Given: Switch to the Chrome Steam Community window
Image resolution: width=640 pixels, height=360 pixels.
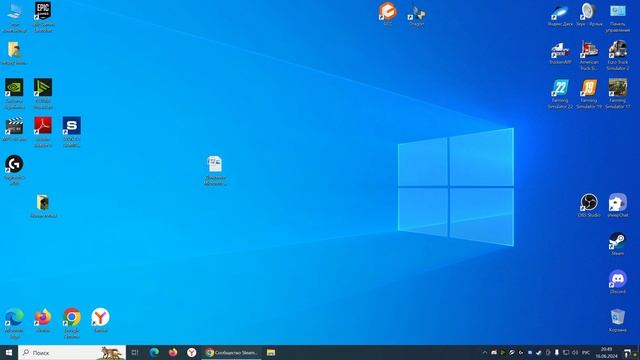Looking at the screenshot, I should (231, 352).
